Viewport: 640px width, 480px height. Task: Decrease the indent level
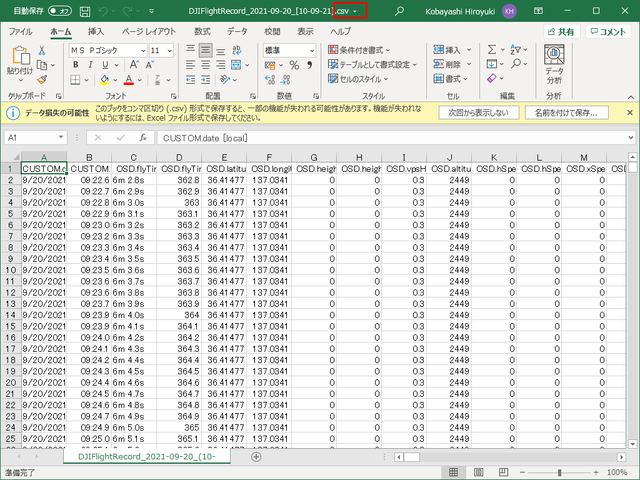pyautogui.click(x=190, y=80)
